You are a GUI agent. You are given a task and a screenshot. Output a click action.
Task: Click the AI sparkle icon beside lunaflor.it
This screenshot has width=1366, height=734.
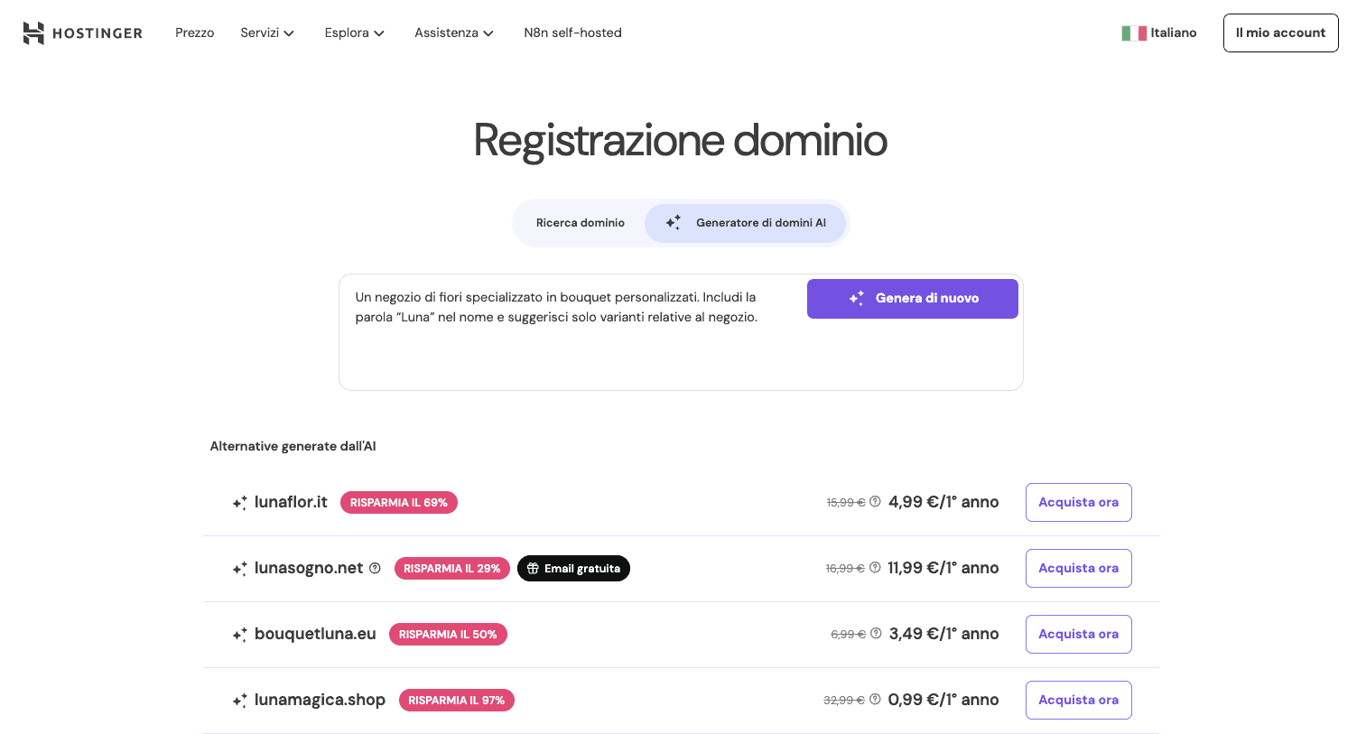(x=239, y=502)
